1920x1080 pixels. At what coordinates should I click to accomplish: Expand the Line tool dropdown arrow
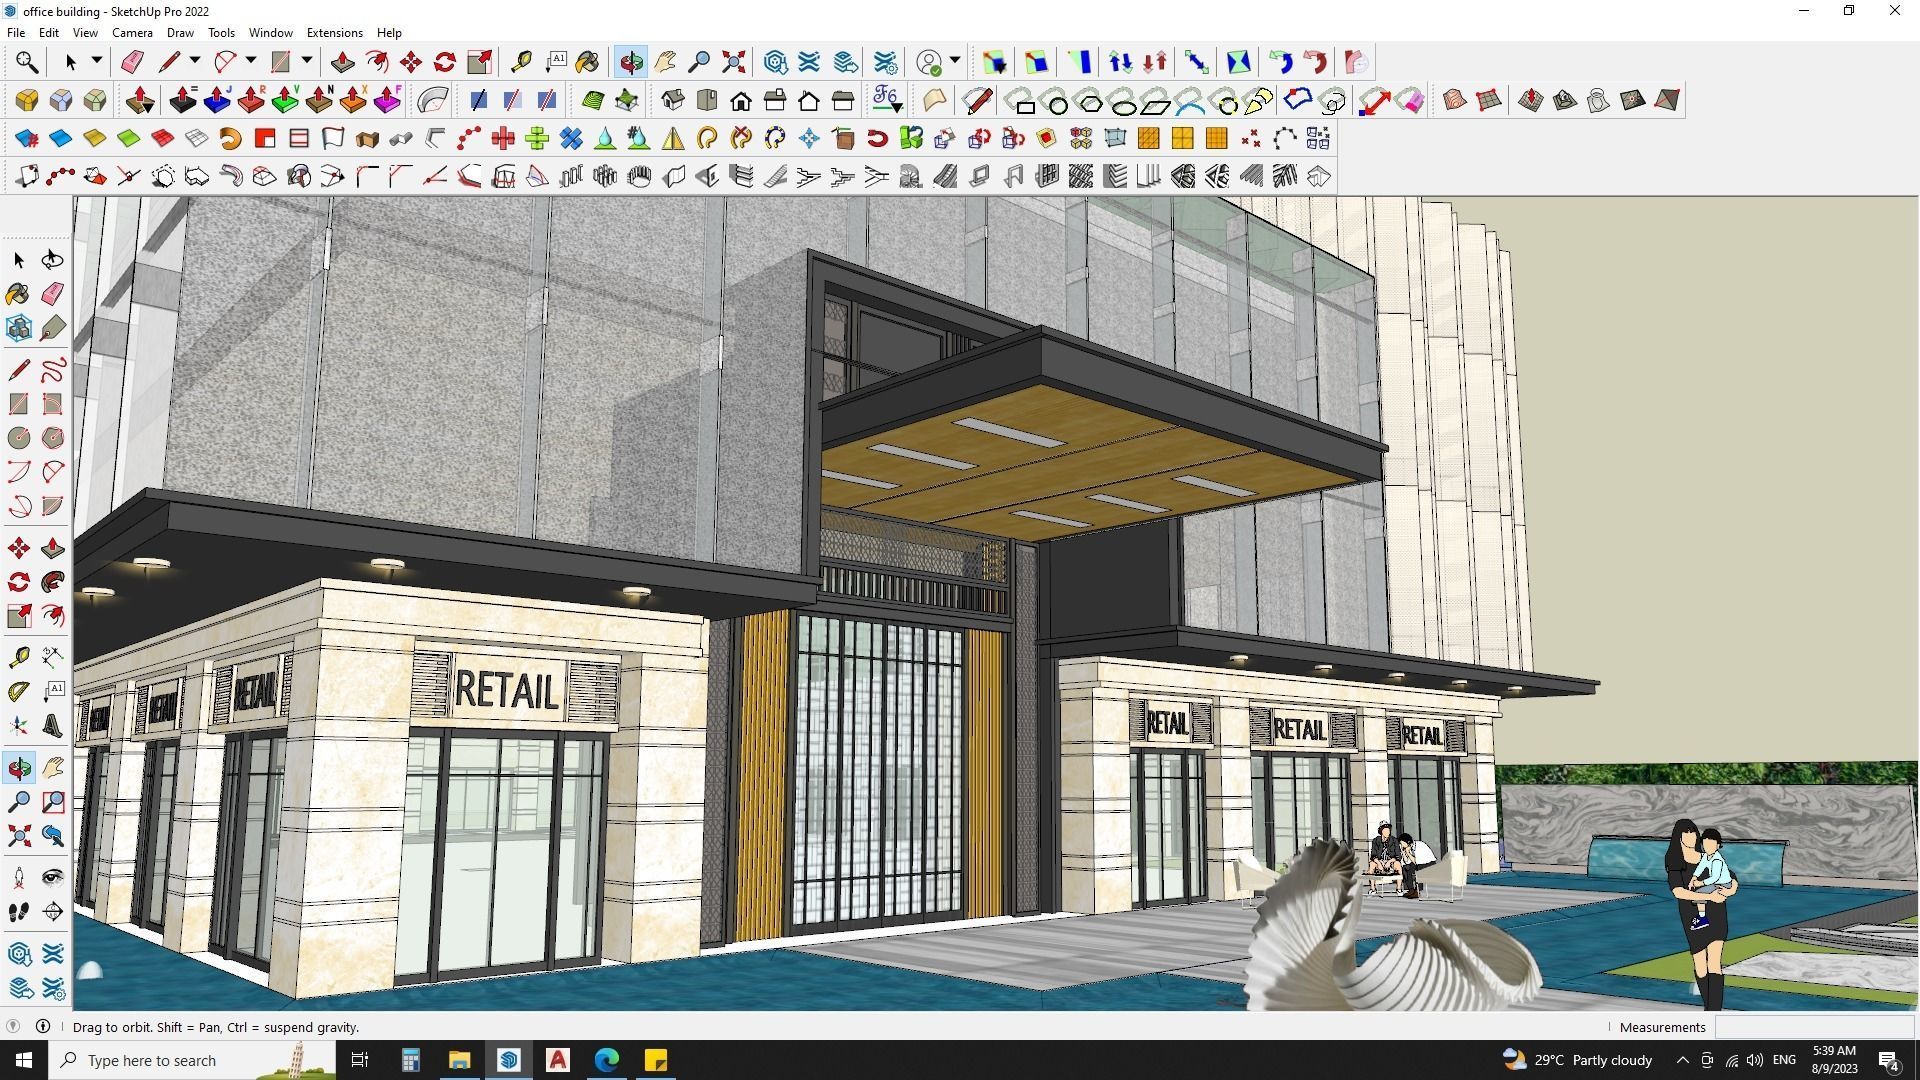click(x=195, y=61)
